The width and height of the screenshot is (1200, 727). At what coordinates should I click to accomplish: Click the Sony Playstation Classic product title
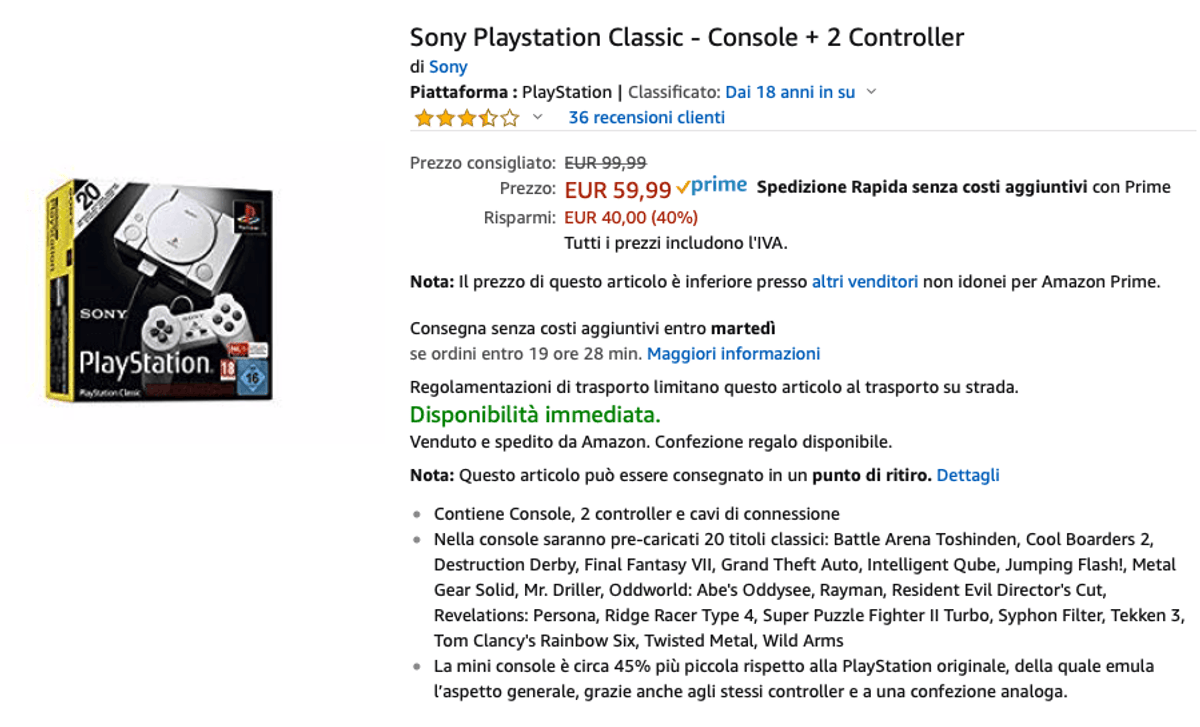687,38
